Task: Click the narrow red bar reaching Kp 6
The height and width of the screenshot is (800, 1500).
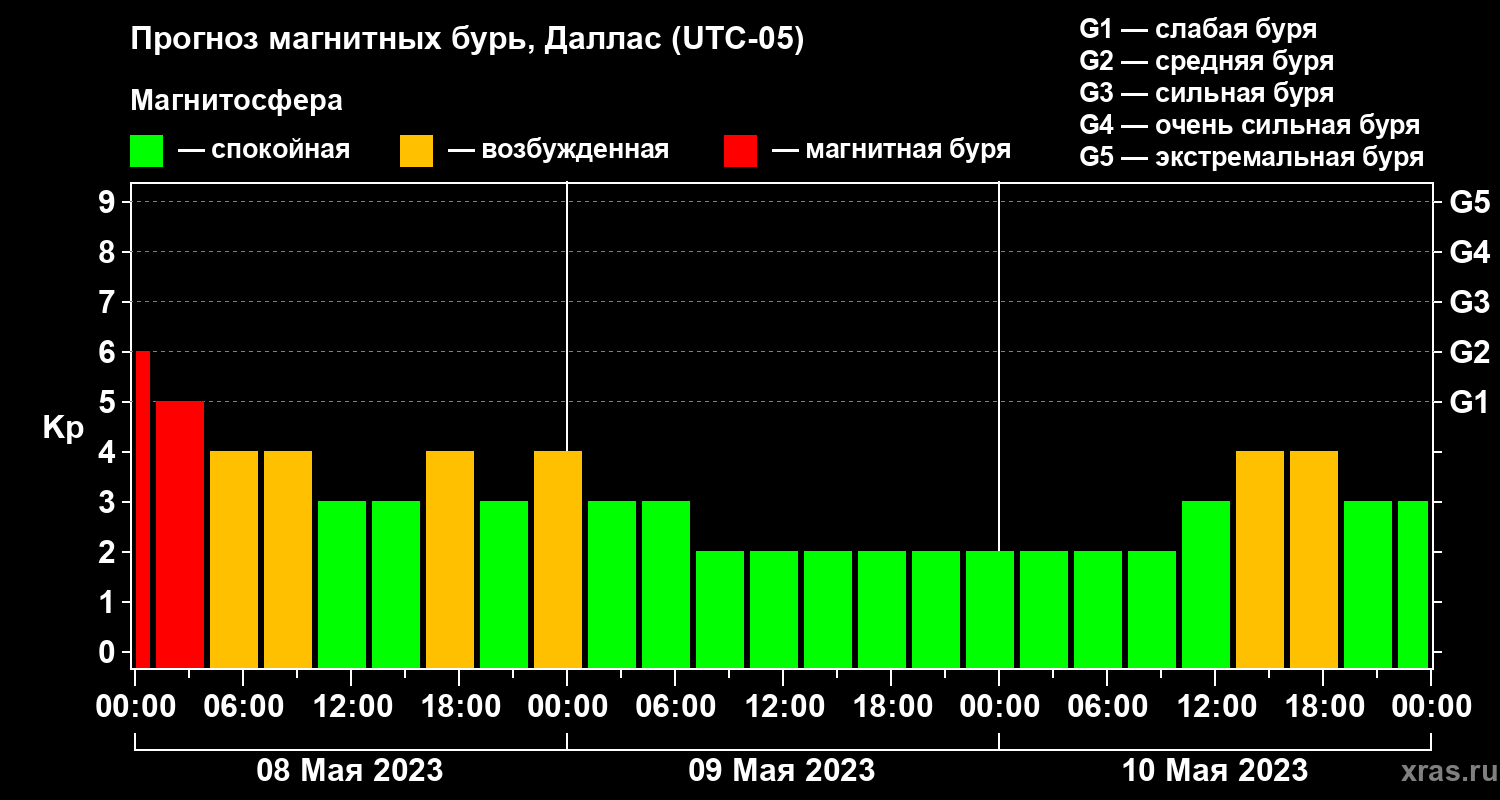Action: pos(142,510)
